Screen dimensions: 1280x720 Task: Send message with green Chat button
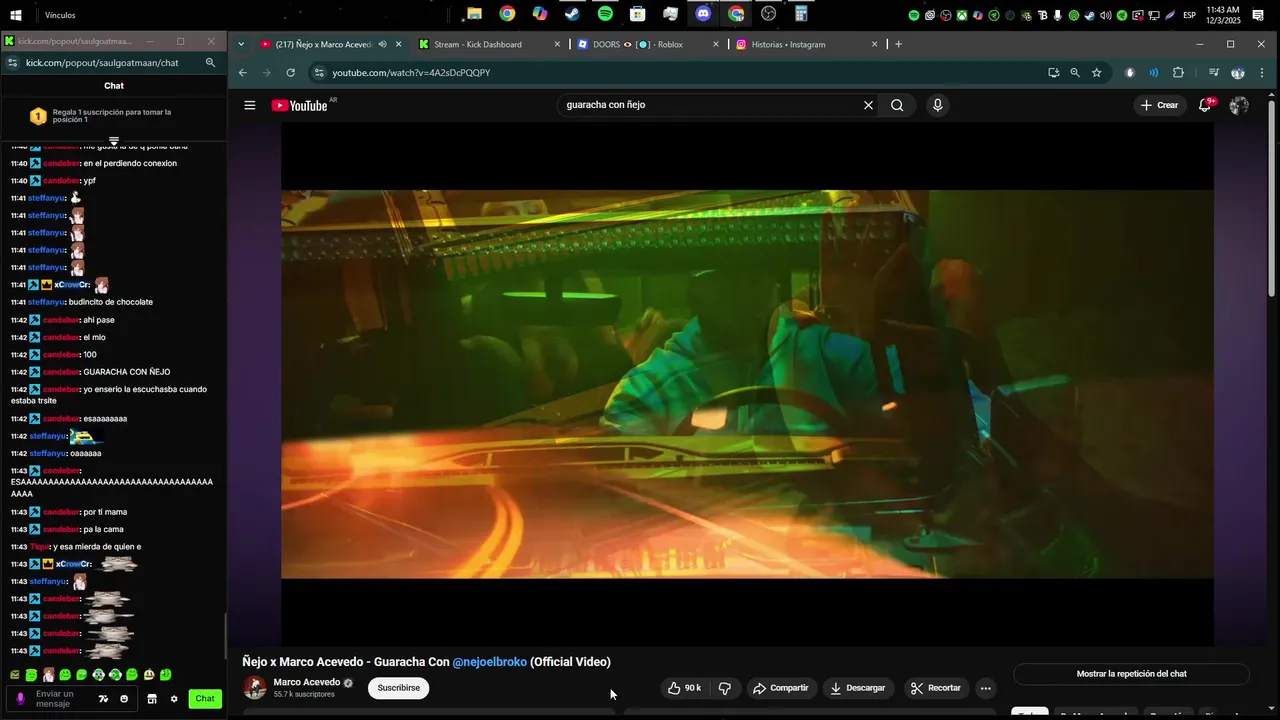tap(205, 699)
